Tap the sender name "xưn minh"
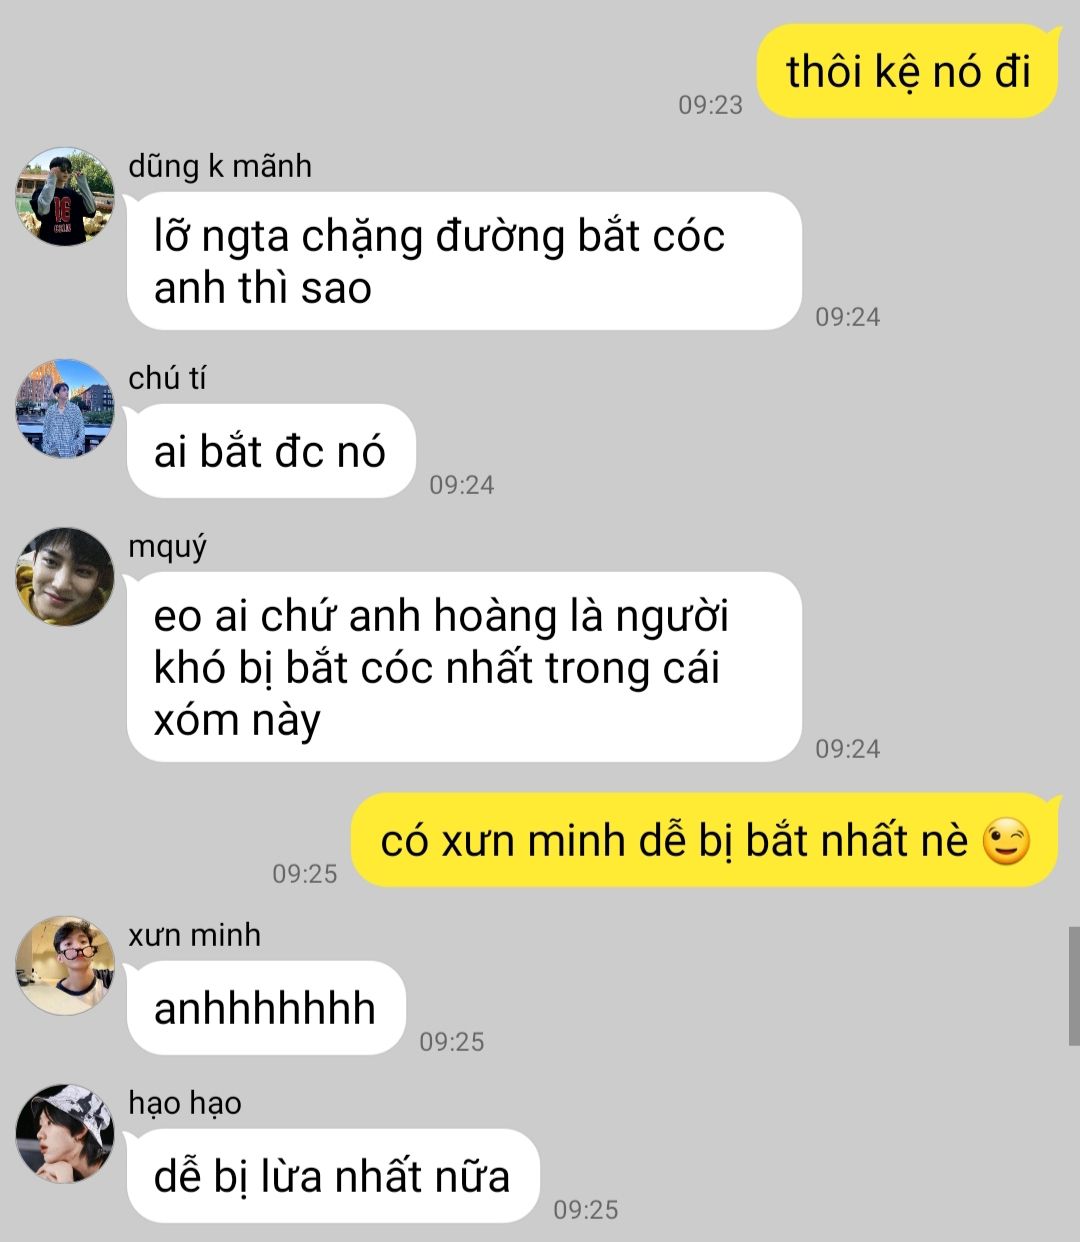Image resolution: width=1080 pixels, height=1242 pixels. tap(195, 935)
